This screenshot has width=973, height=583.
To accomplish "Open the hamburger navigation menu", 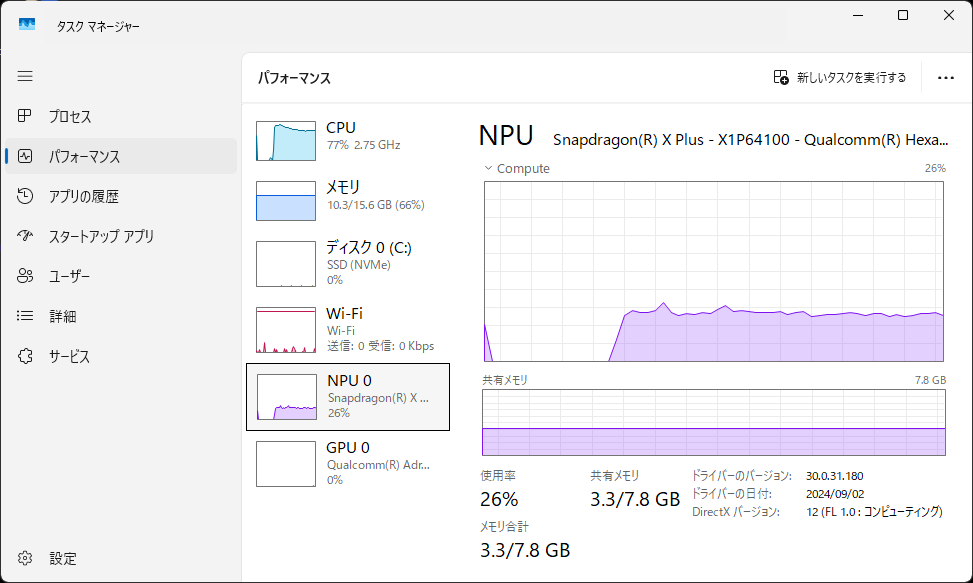I will 25,76.
